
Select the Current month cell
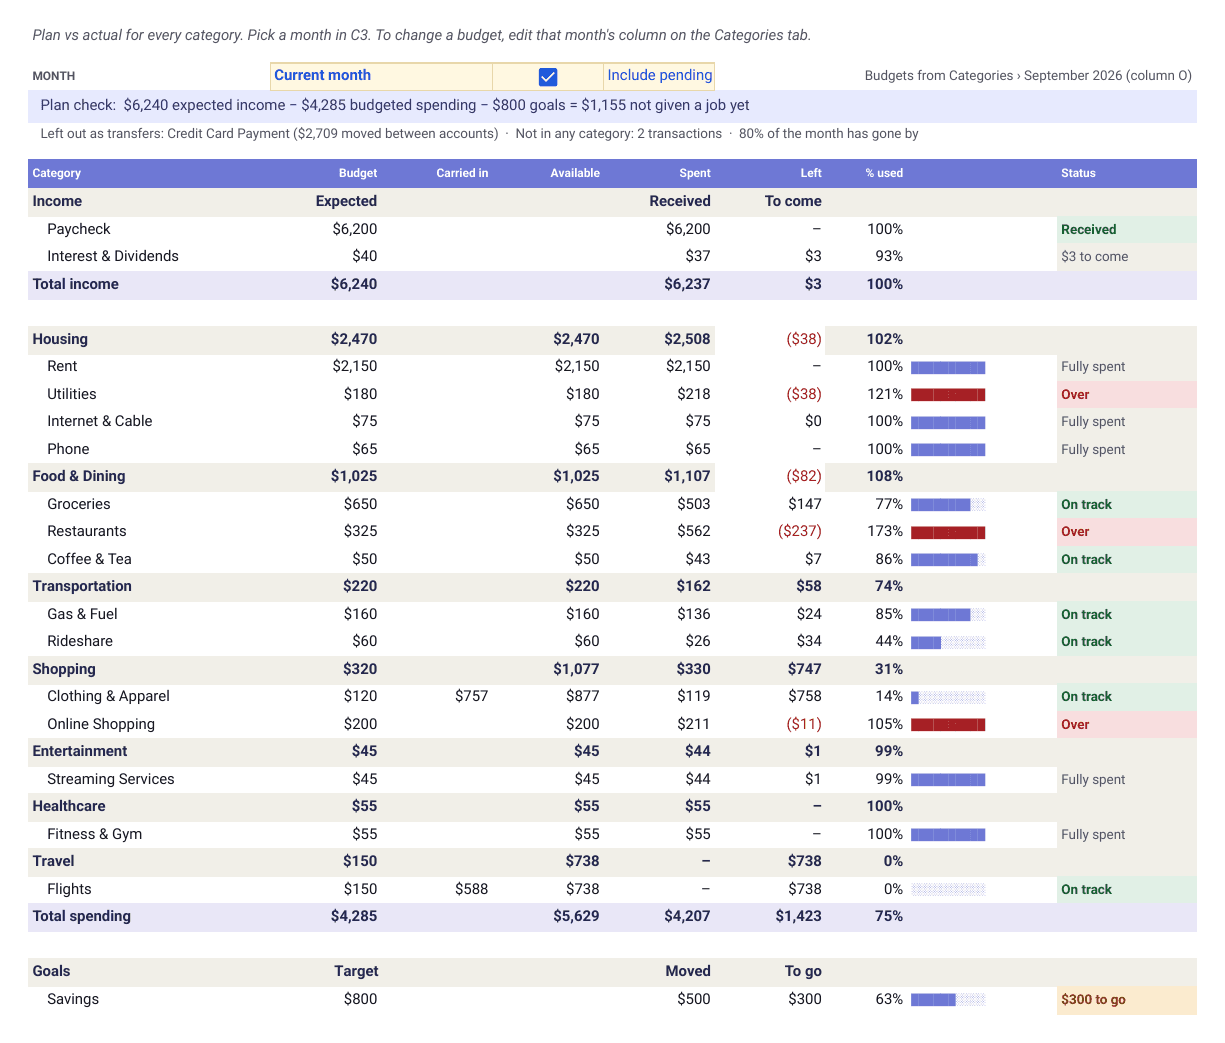[x=381, y=76]
